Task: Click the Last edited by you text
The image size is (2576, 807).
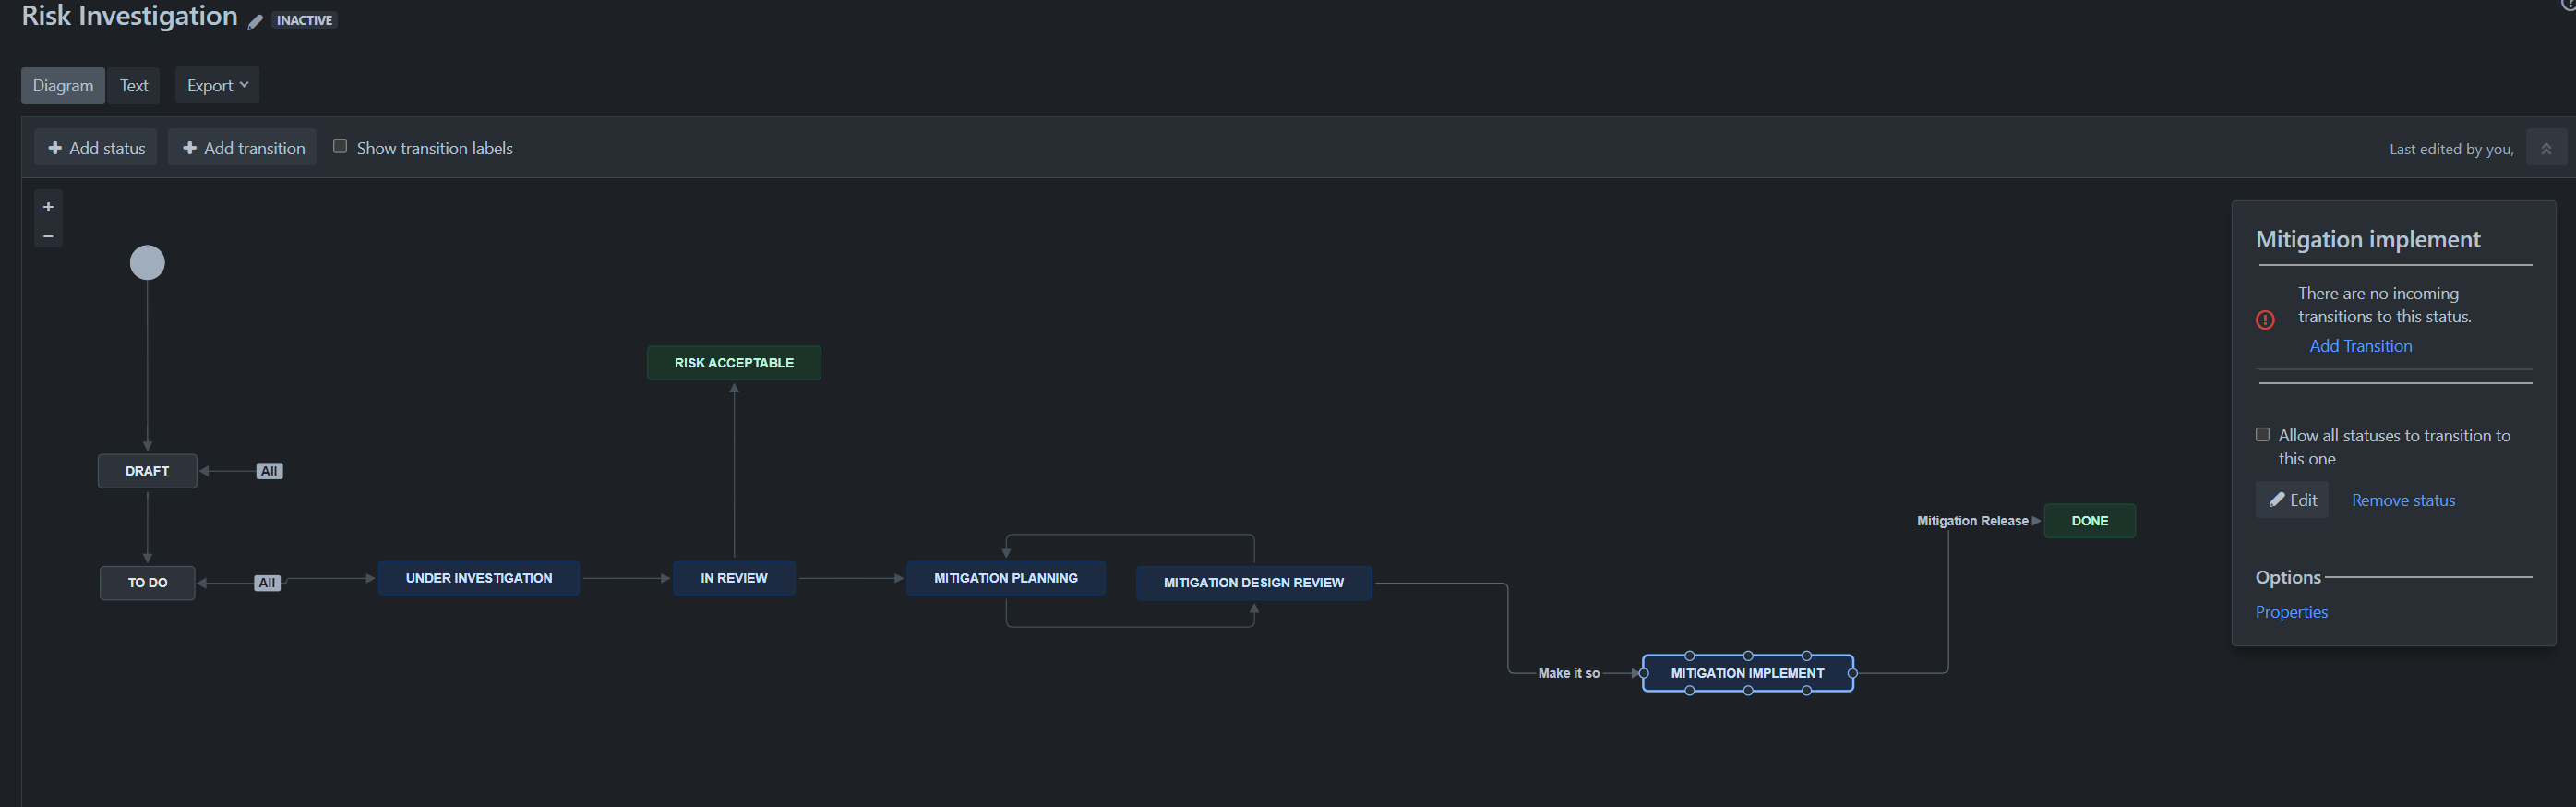Action: 2451,149
